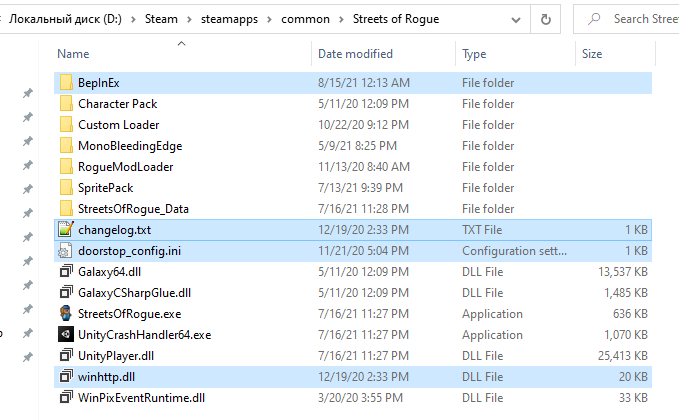Select WinPixEventRuntime.dll file name
The height and width of the screenshot is (420, 679).
click(141, 398)
